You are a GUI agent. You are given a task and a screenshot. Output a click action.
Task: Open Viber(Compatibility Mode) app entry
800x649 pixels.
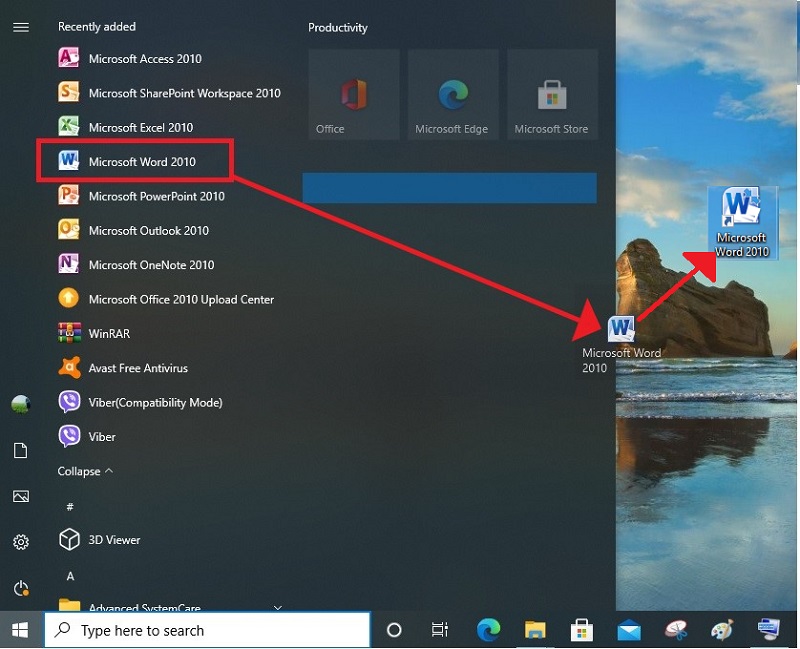pyautogui.click(x=155, y=403)
